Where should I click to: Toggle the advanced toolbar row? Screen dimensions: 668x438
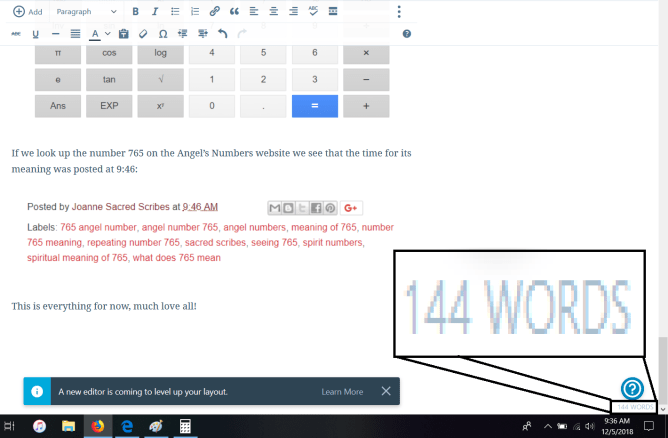pos(333,12)
